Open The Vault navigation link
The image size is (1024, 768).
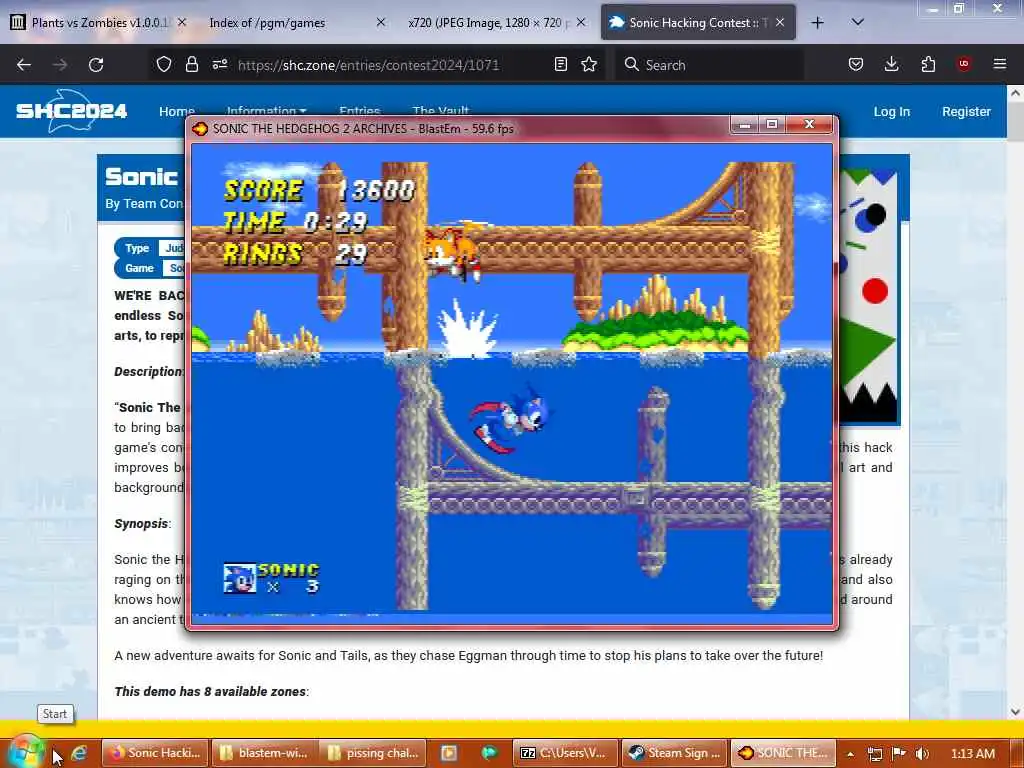[440, 111]
